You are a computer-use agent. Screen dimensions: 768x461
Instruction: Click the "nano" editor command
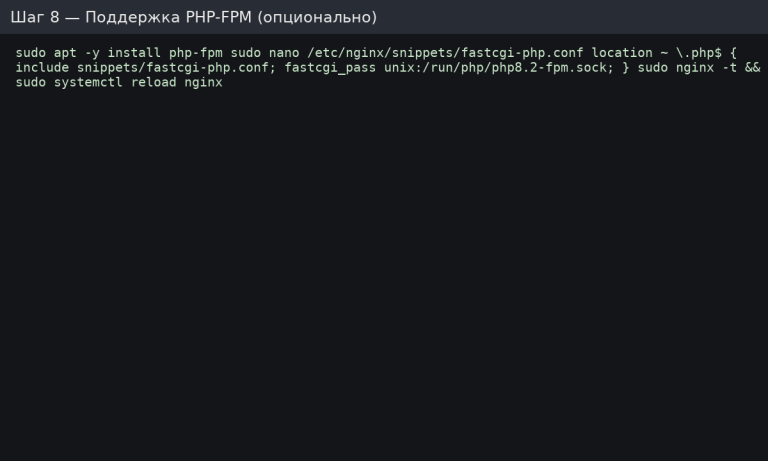[284, 52]
